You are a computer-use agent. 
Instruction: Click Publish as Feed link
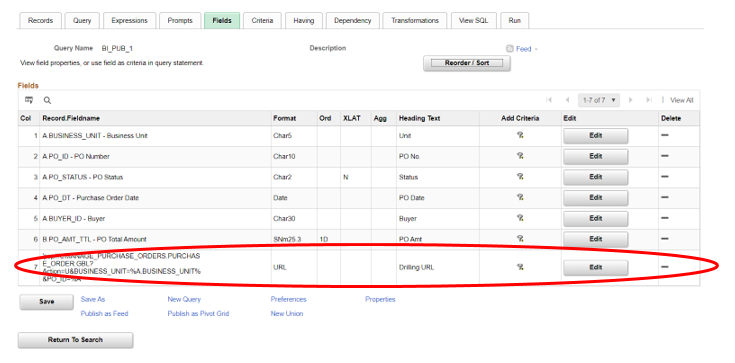[x=104, y=313]
